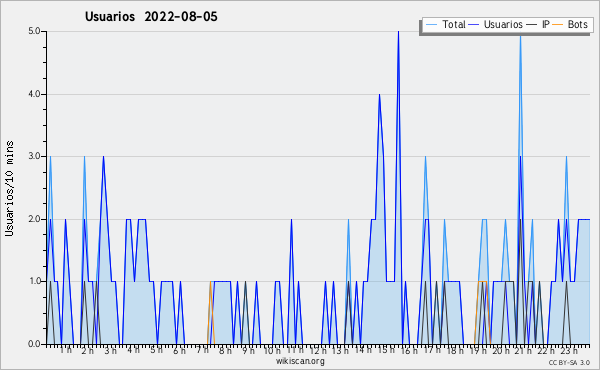Screen dimensions: 600x370
Task: Click the 'CC BY-SA 3.0' license text
Action: (x=569, y=363)
